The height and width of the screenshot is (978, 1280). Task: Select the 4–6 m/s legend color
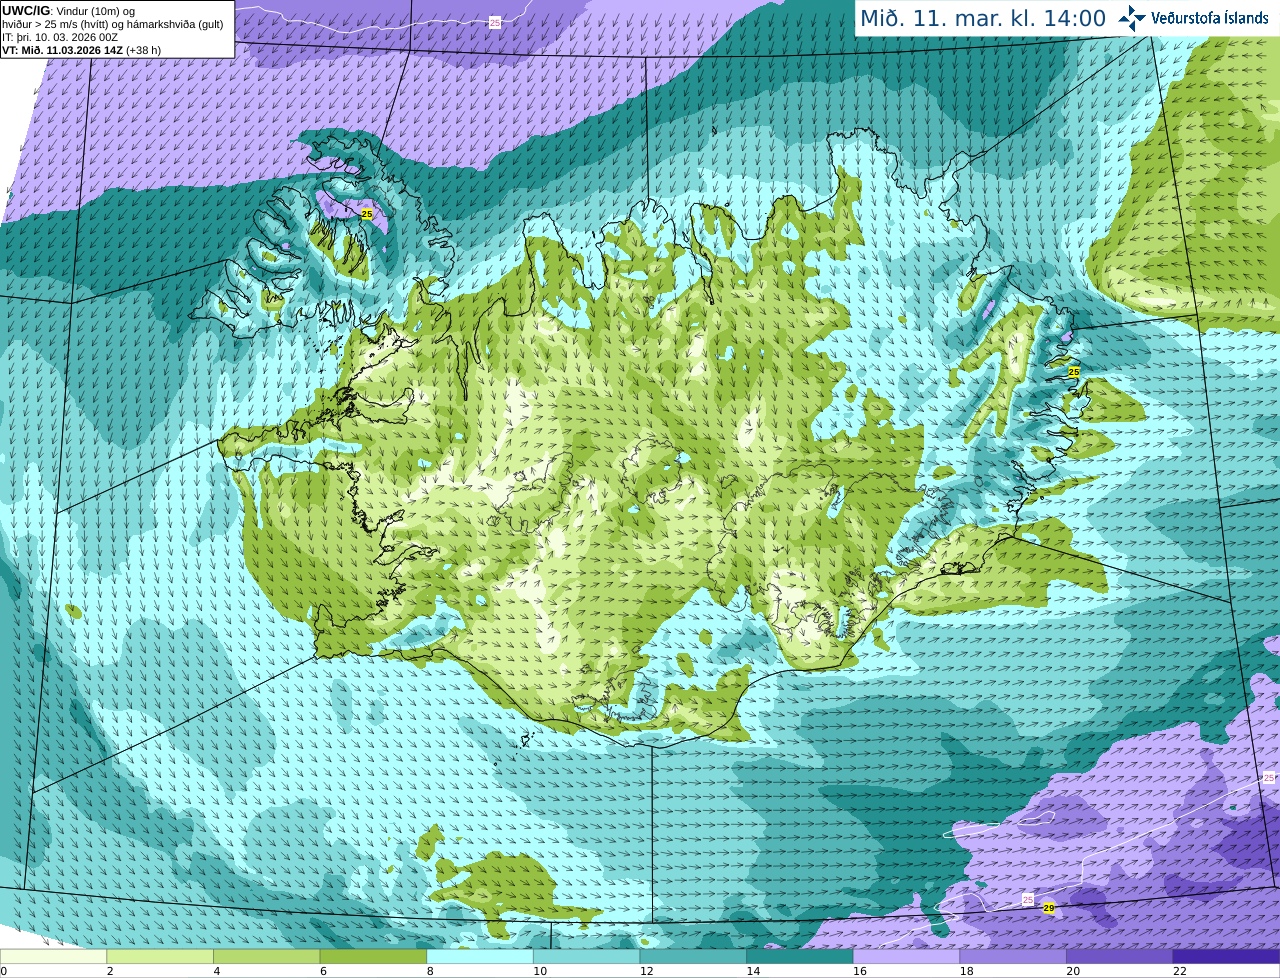[x=266, y=956]
